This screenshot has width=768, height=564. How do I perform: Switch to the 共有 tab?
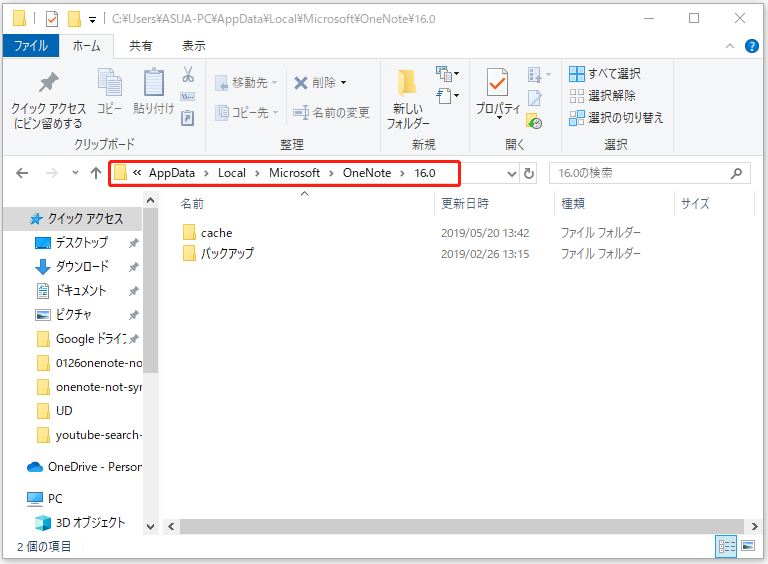(x=141, y=46)
